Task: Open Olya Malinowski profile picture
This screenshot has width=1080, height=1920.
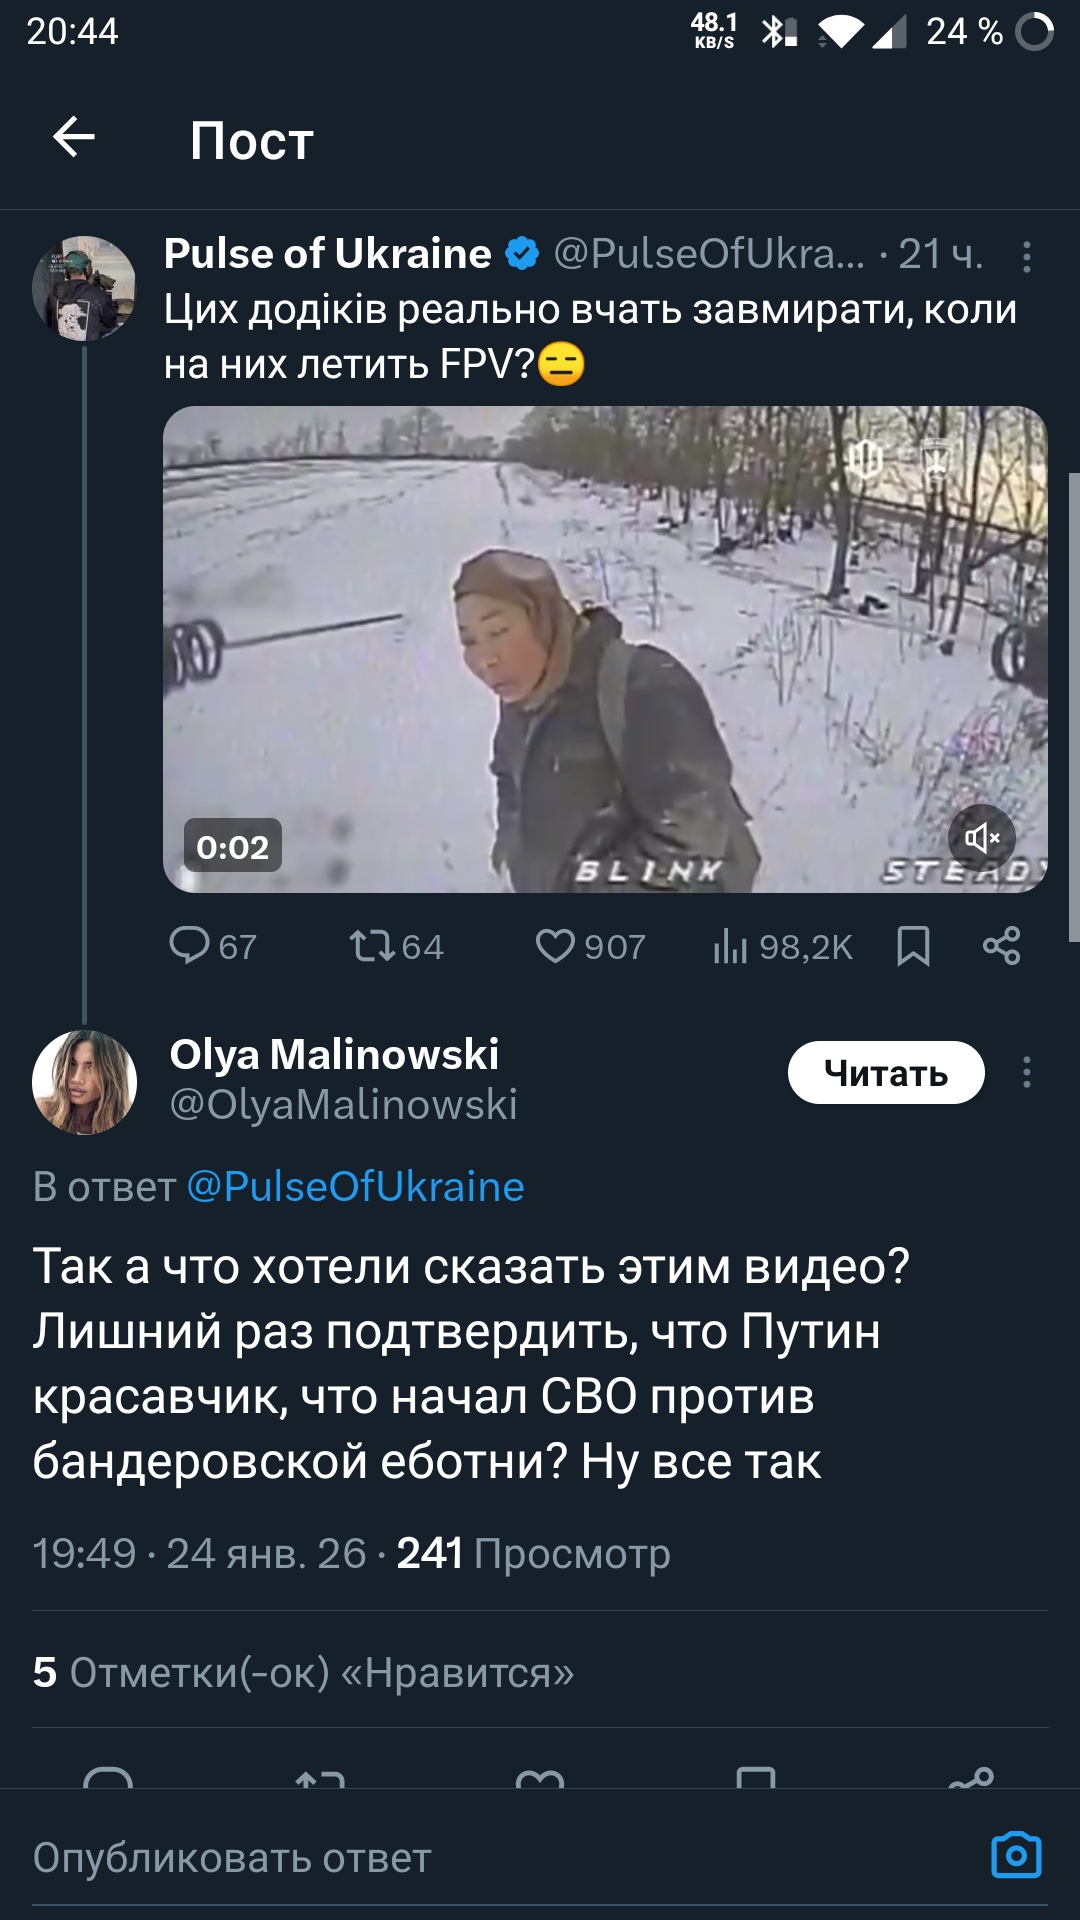Action: pyautogui.click(x=84, y=1082)
